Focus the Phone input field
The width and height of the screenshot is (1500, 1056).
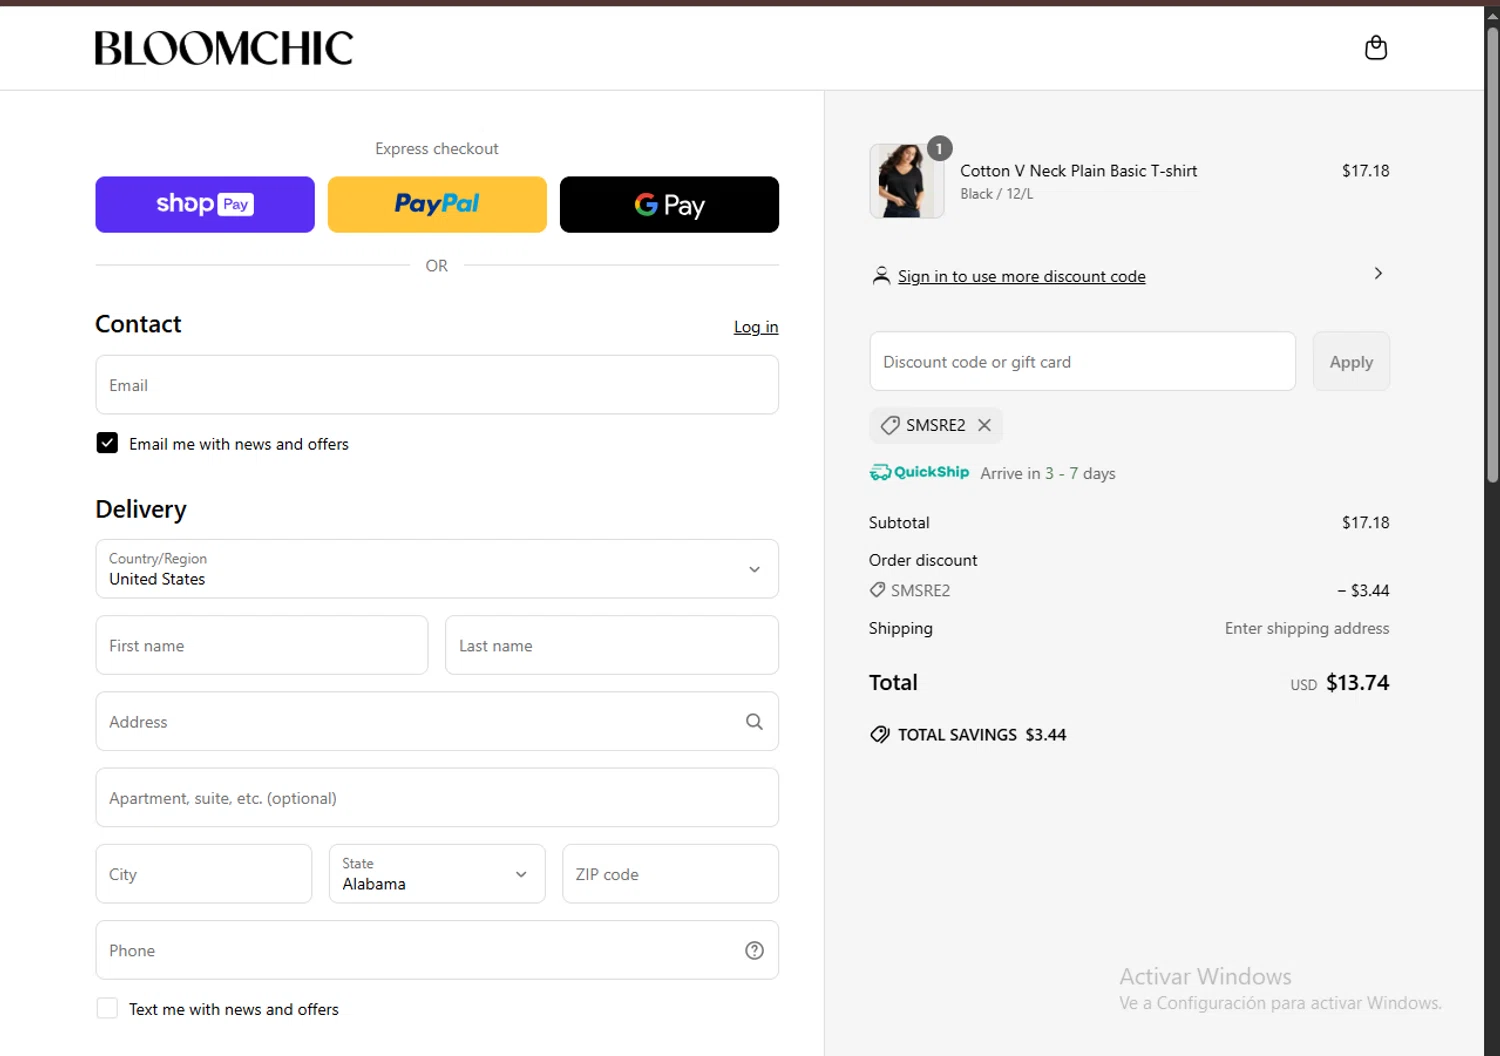[437, 950]
